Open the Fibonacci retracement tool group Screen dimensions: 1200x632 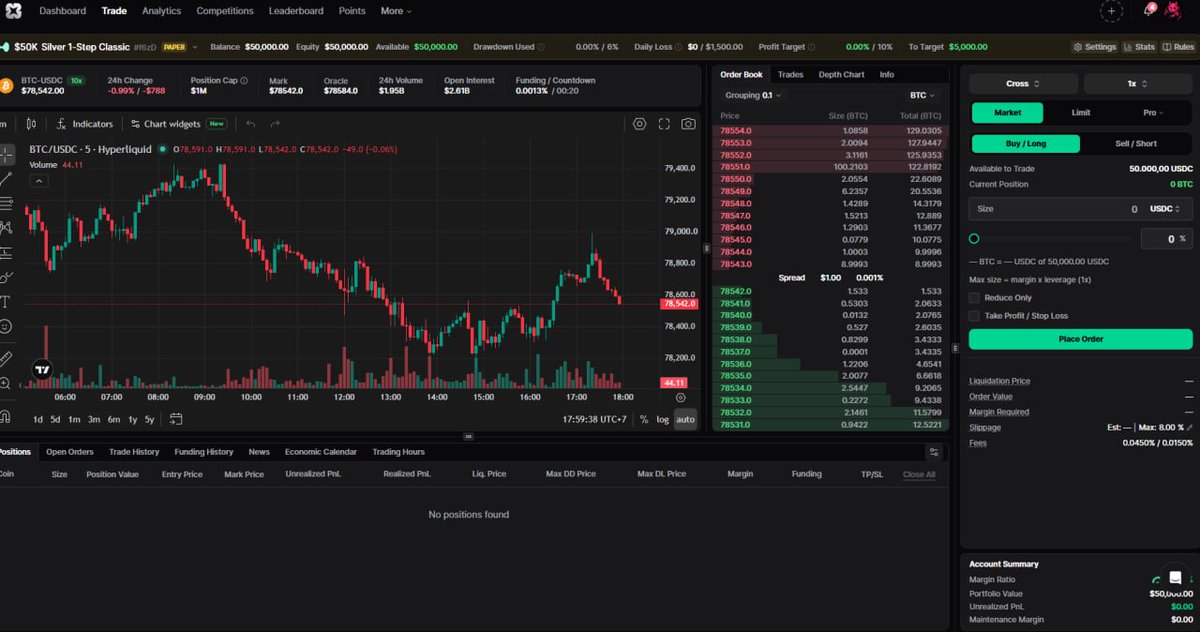[x=6, y=203]
